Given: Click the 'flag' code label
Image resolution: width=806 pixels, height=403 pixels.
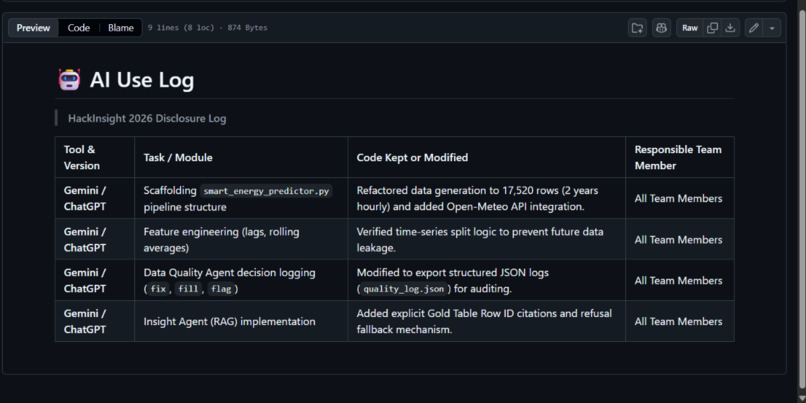Looking at the screenshot, I should [x=221, y=289].
